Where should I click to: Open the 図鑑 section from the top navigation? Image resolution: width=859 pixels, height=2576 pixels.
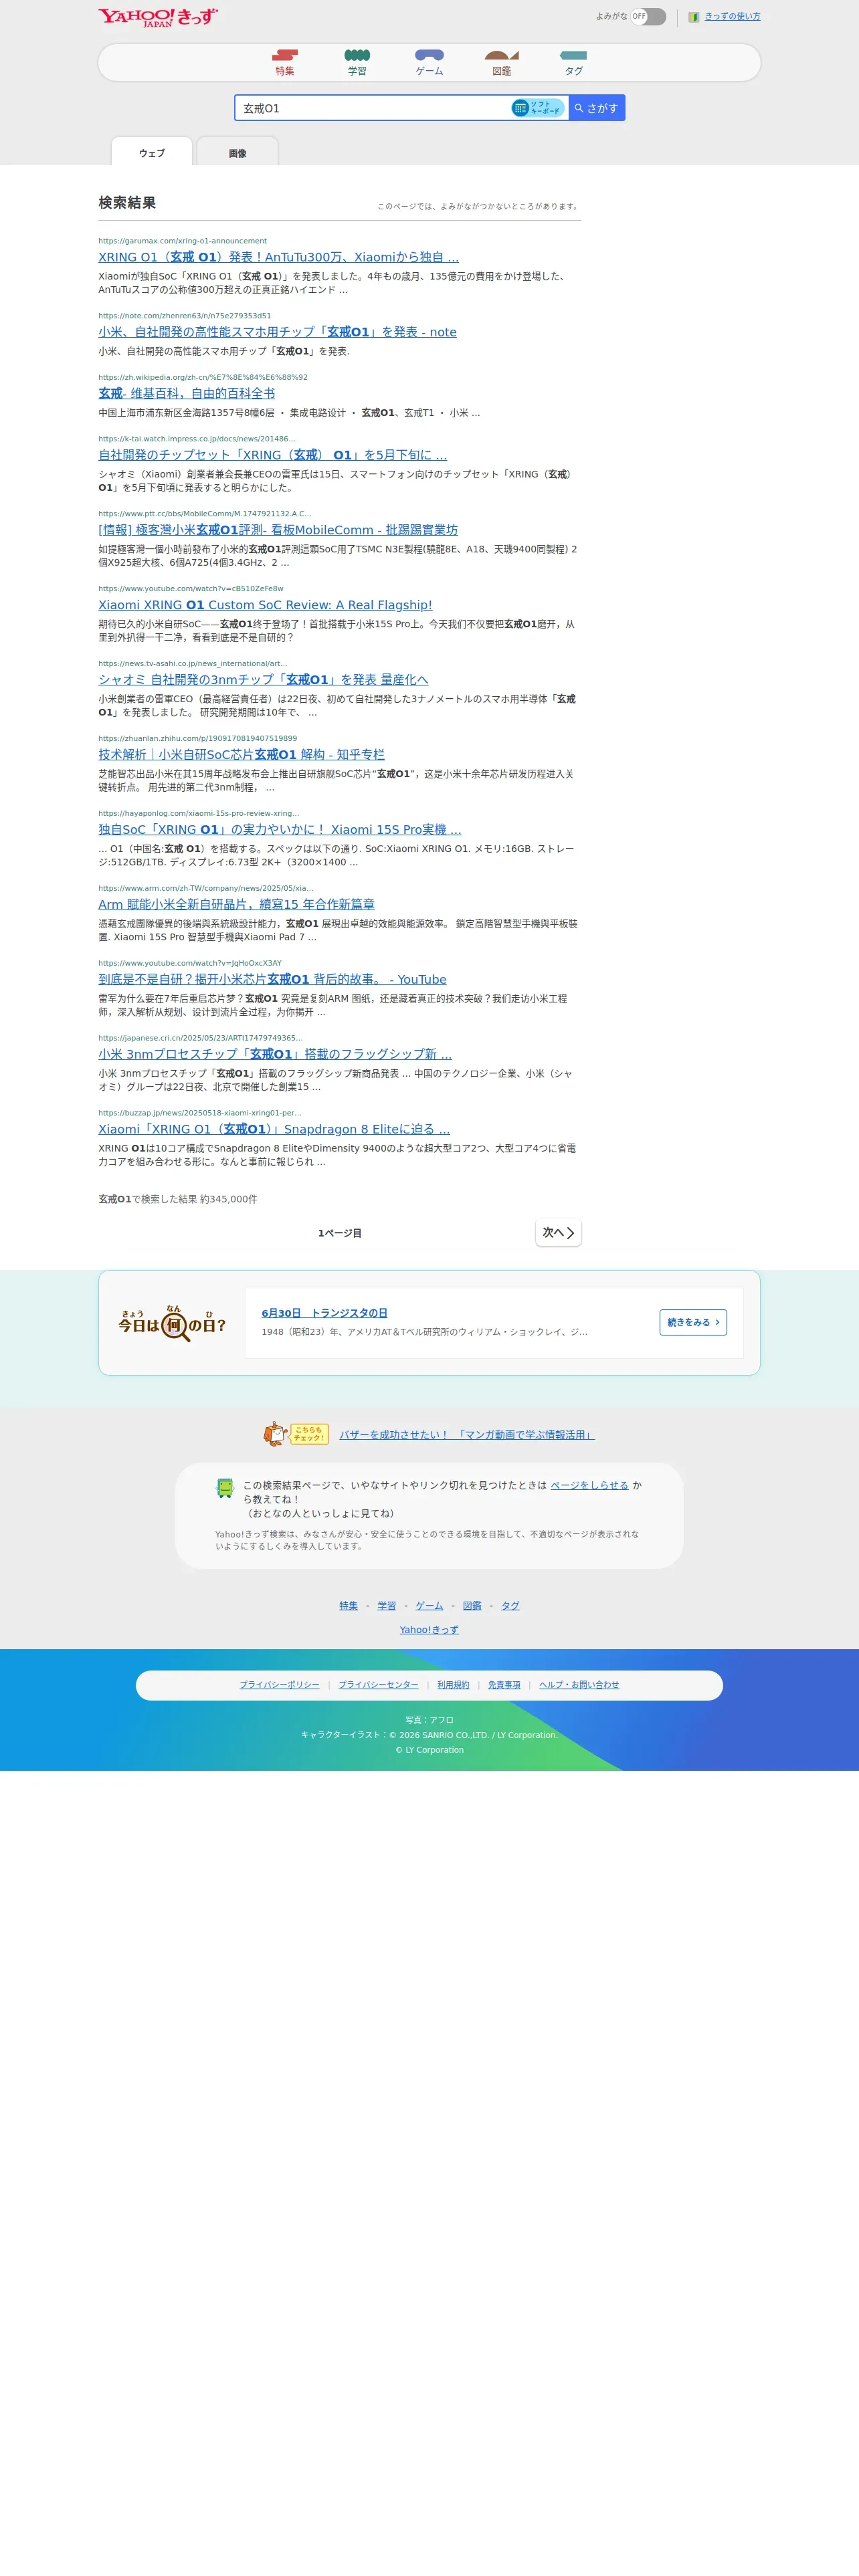pyautogui.click(x=501, y=63)
